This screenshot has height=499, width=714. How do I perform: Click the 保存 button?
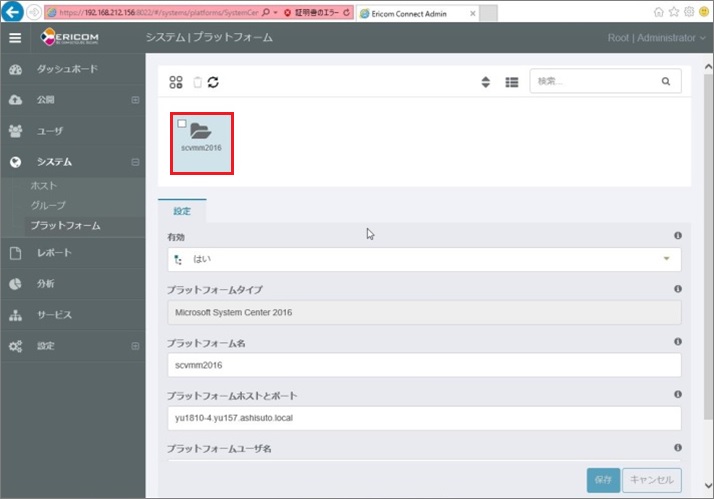pos(603,480)
